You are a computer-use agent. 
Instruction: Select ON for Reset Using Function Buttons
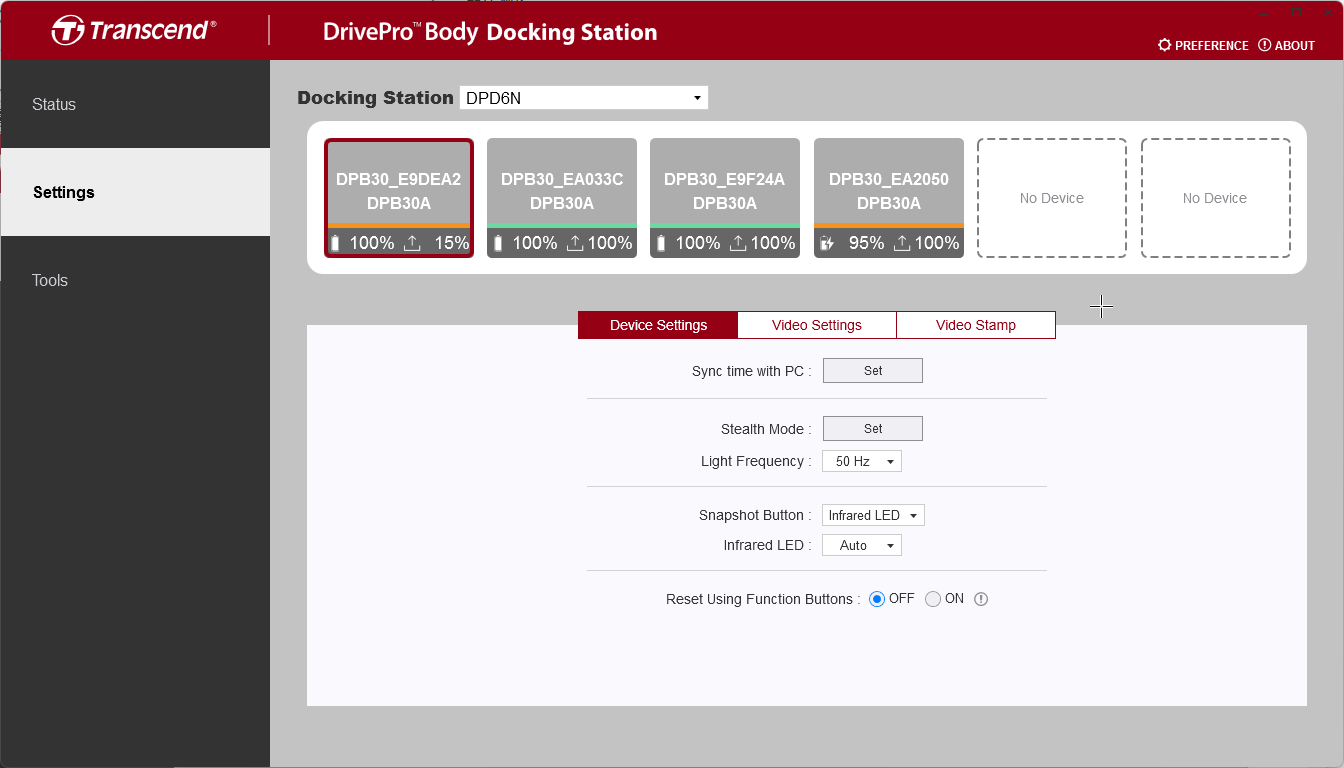coord(933,599)
